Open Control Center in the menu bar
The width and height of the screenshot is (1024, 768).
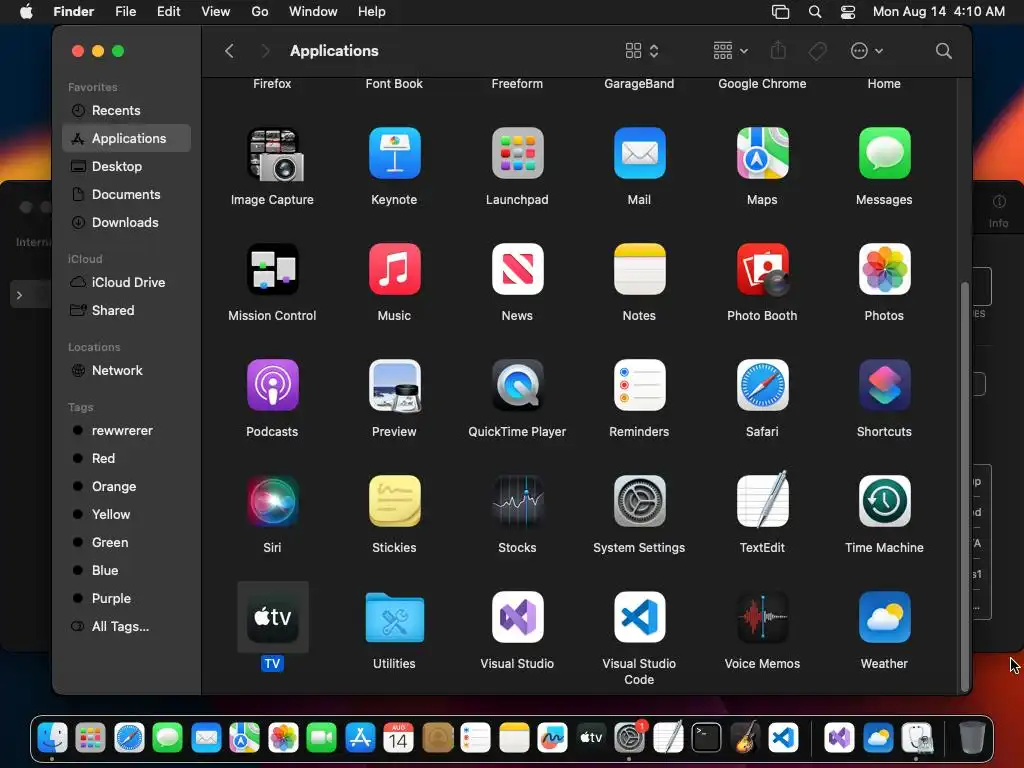(848, 12)
